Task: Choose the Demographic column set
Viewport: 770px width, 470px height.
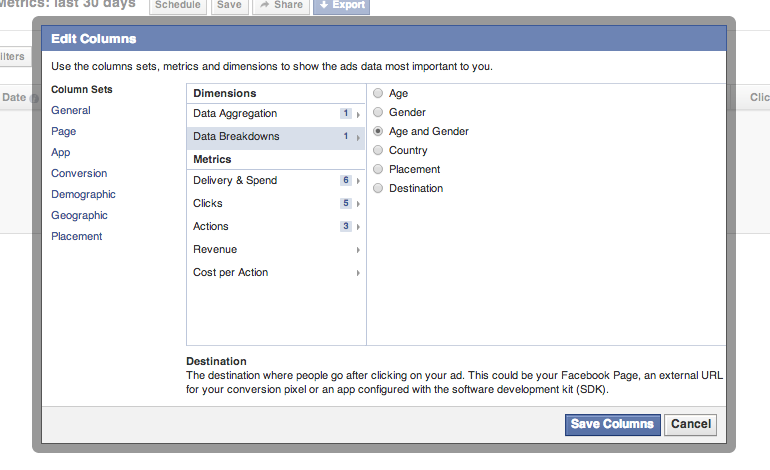Action: [83, 194]
